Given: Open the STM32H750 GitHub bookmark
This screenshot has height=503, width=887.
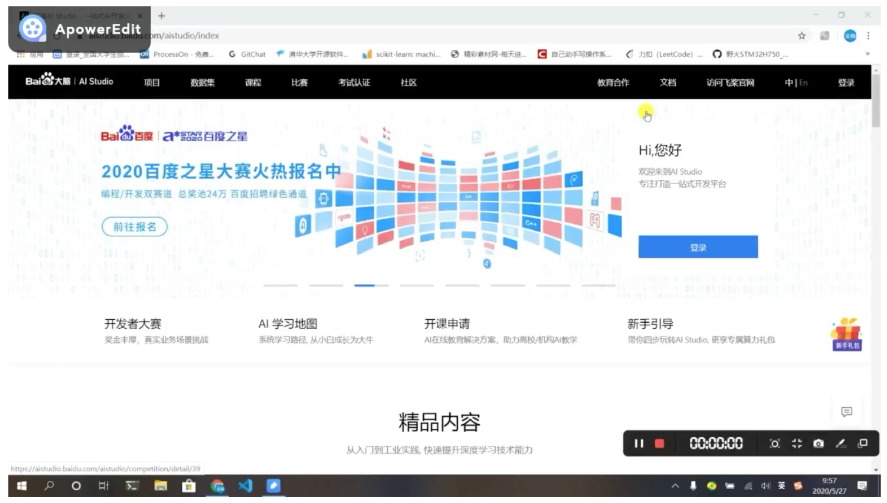Looking at the screenshot, I should [751, 54].
